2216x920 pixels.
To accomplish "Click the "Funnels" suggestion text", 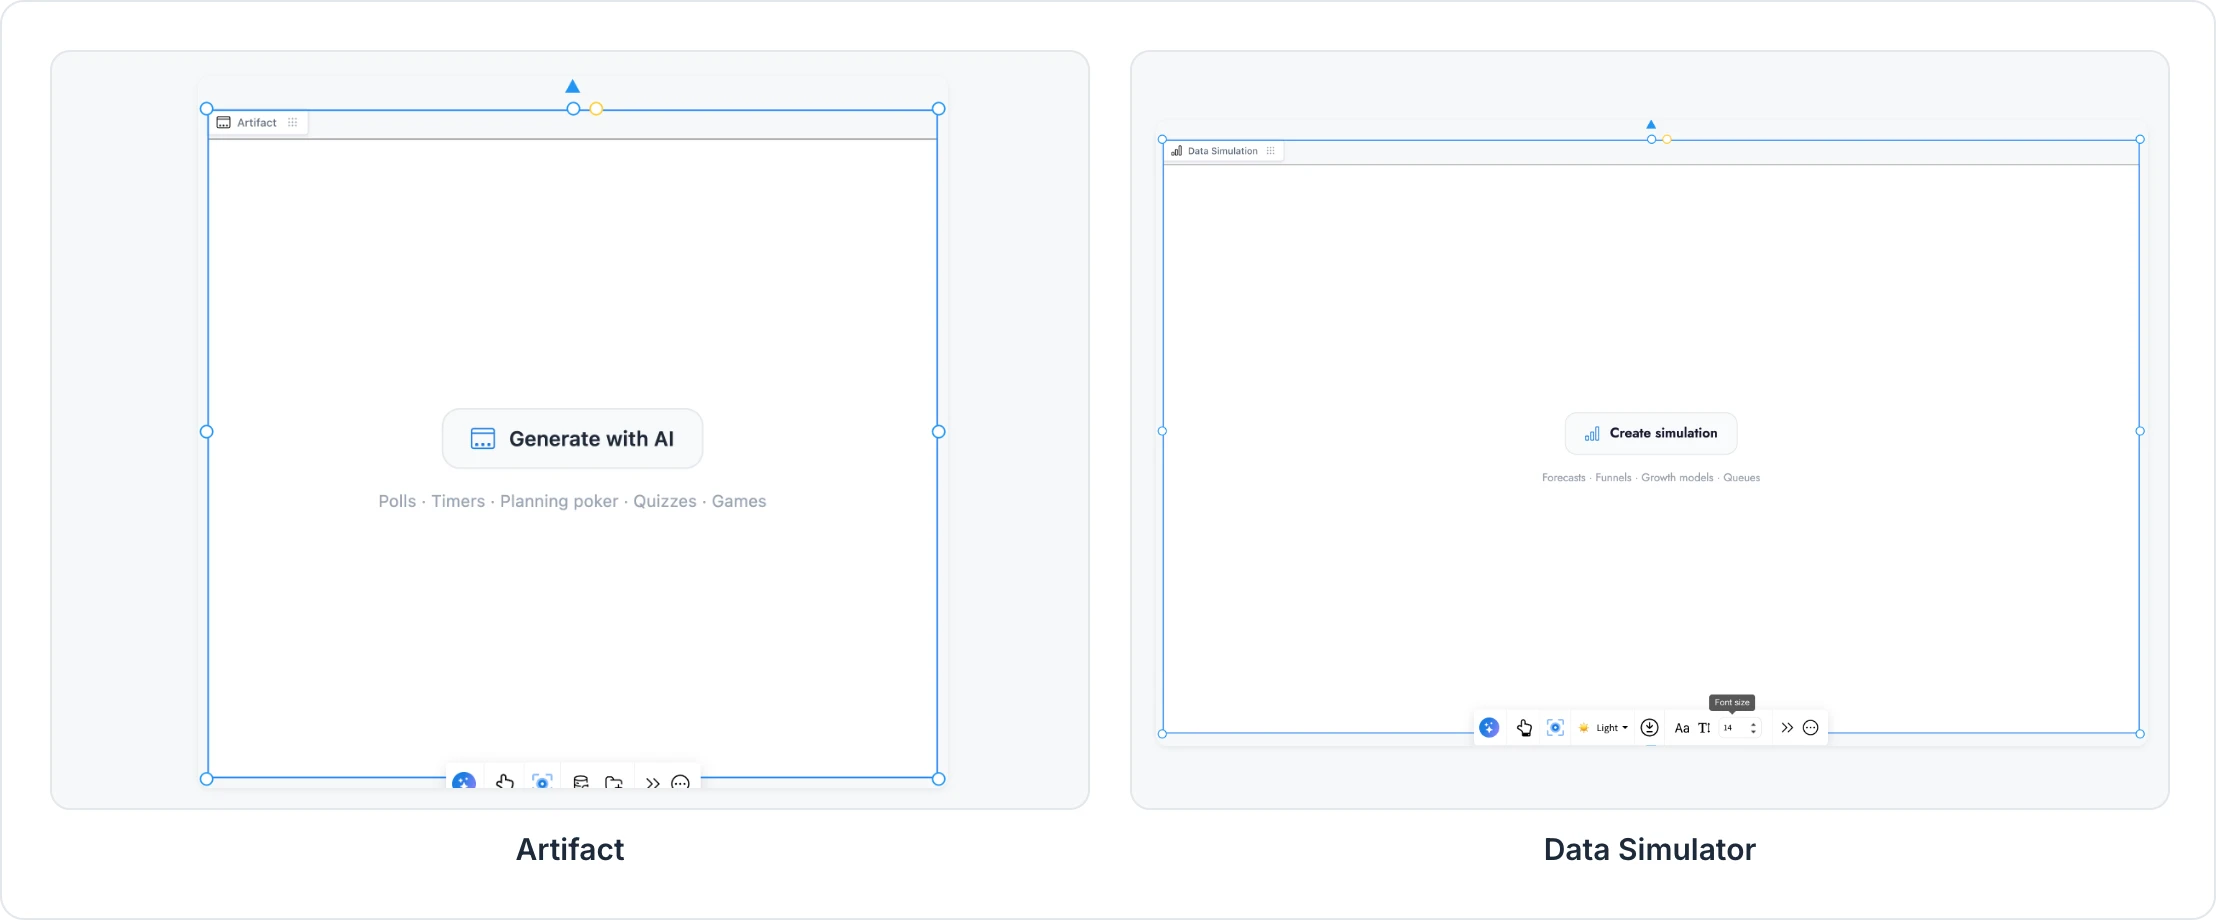I will 1613,478.
